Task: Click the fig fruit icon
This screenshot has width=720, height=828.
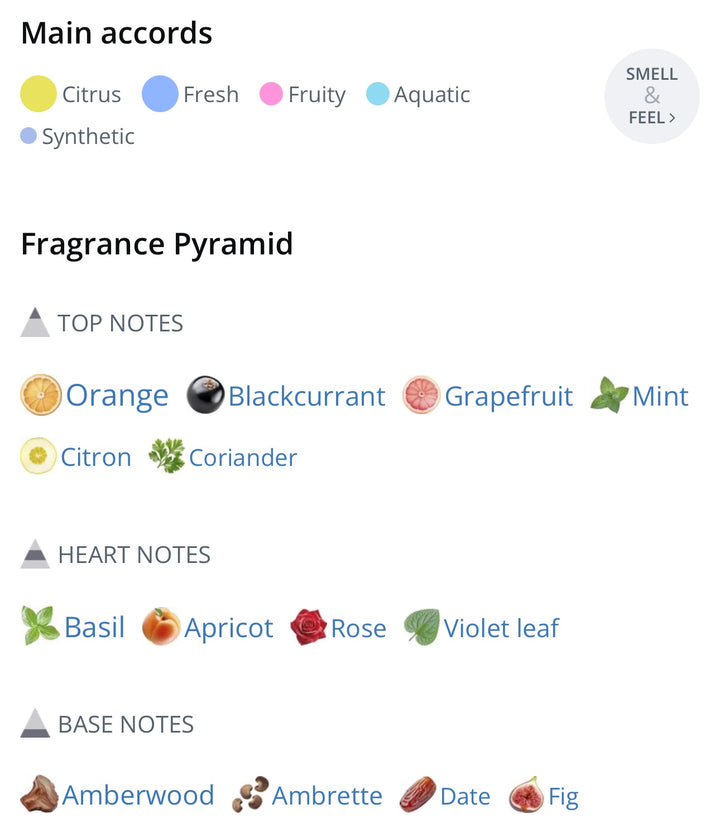Action: (526, 795)
